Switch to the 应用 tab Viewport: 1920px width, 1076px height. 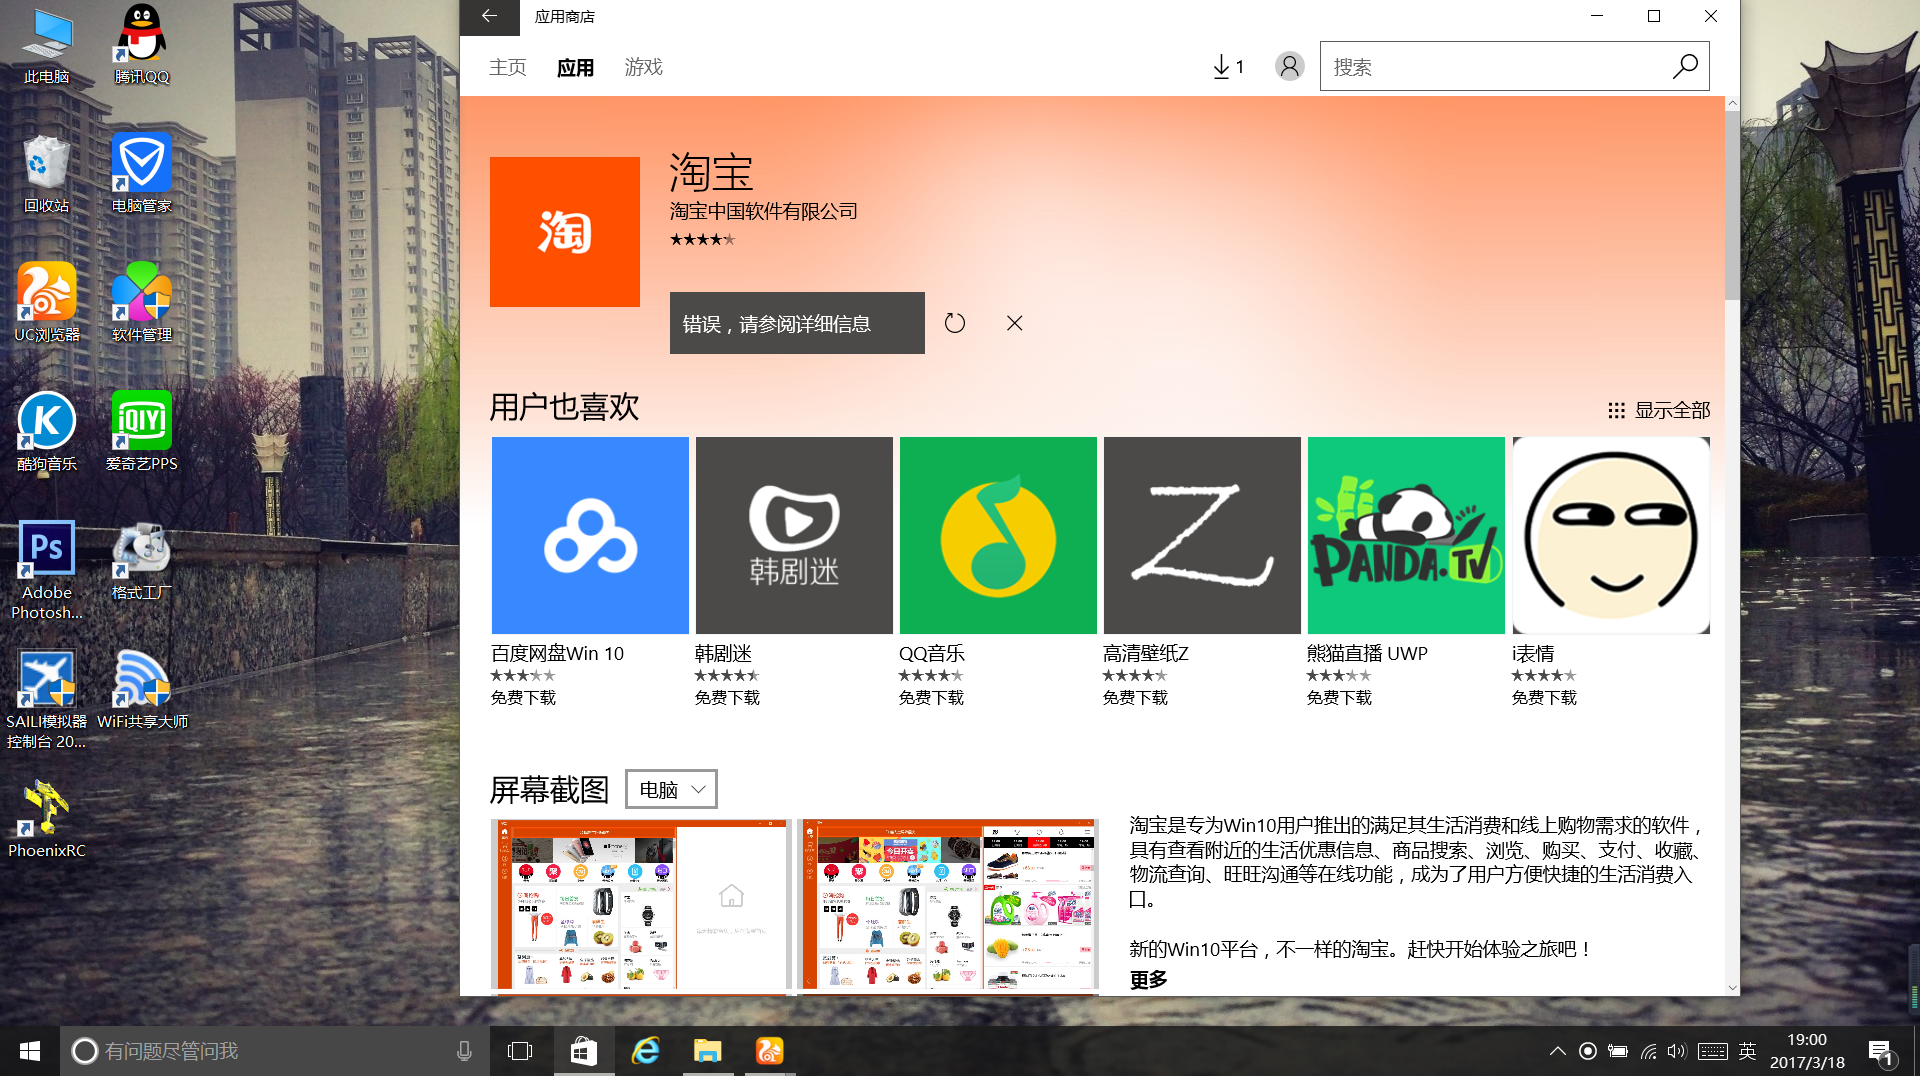point(575,67)
